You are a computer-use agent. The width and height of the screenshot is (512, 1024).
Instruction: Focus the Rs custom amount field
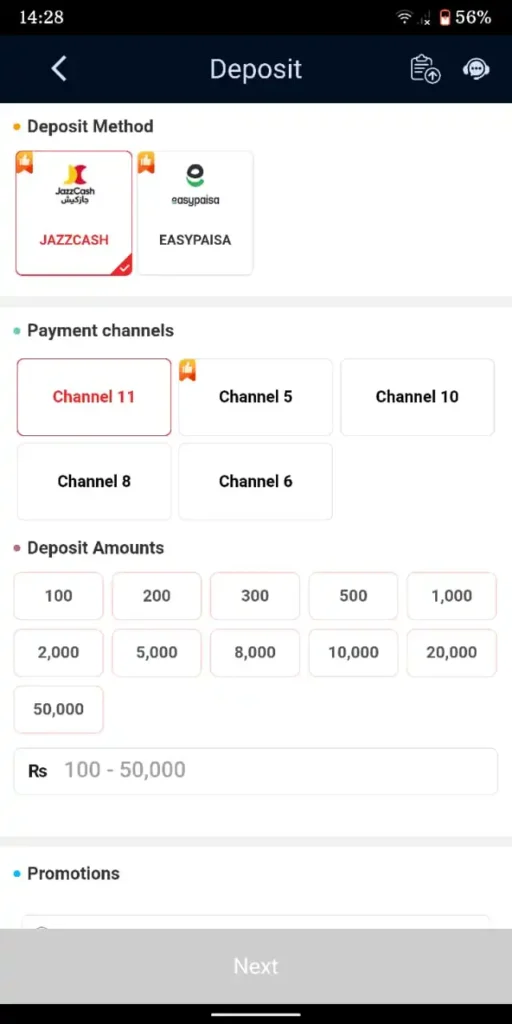(x=255, y=771)
